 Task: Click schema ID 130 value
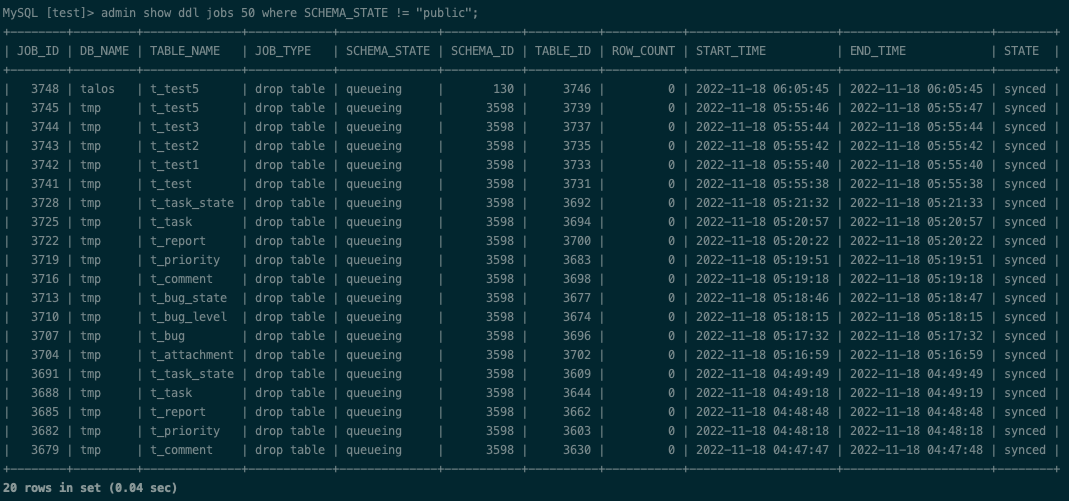pos(503,89)
